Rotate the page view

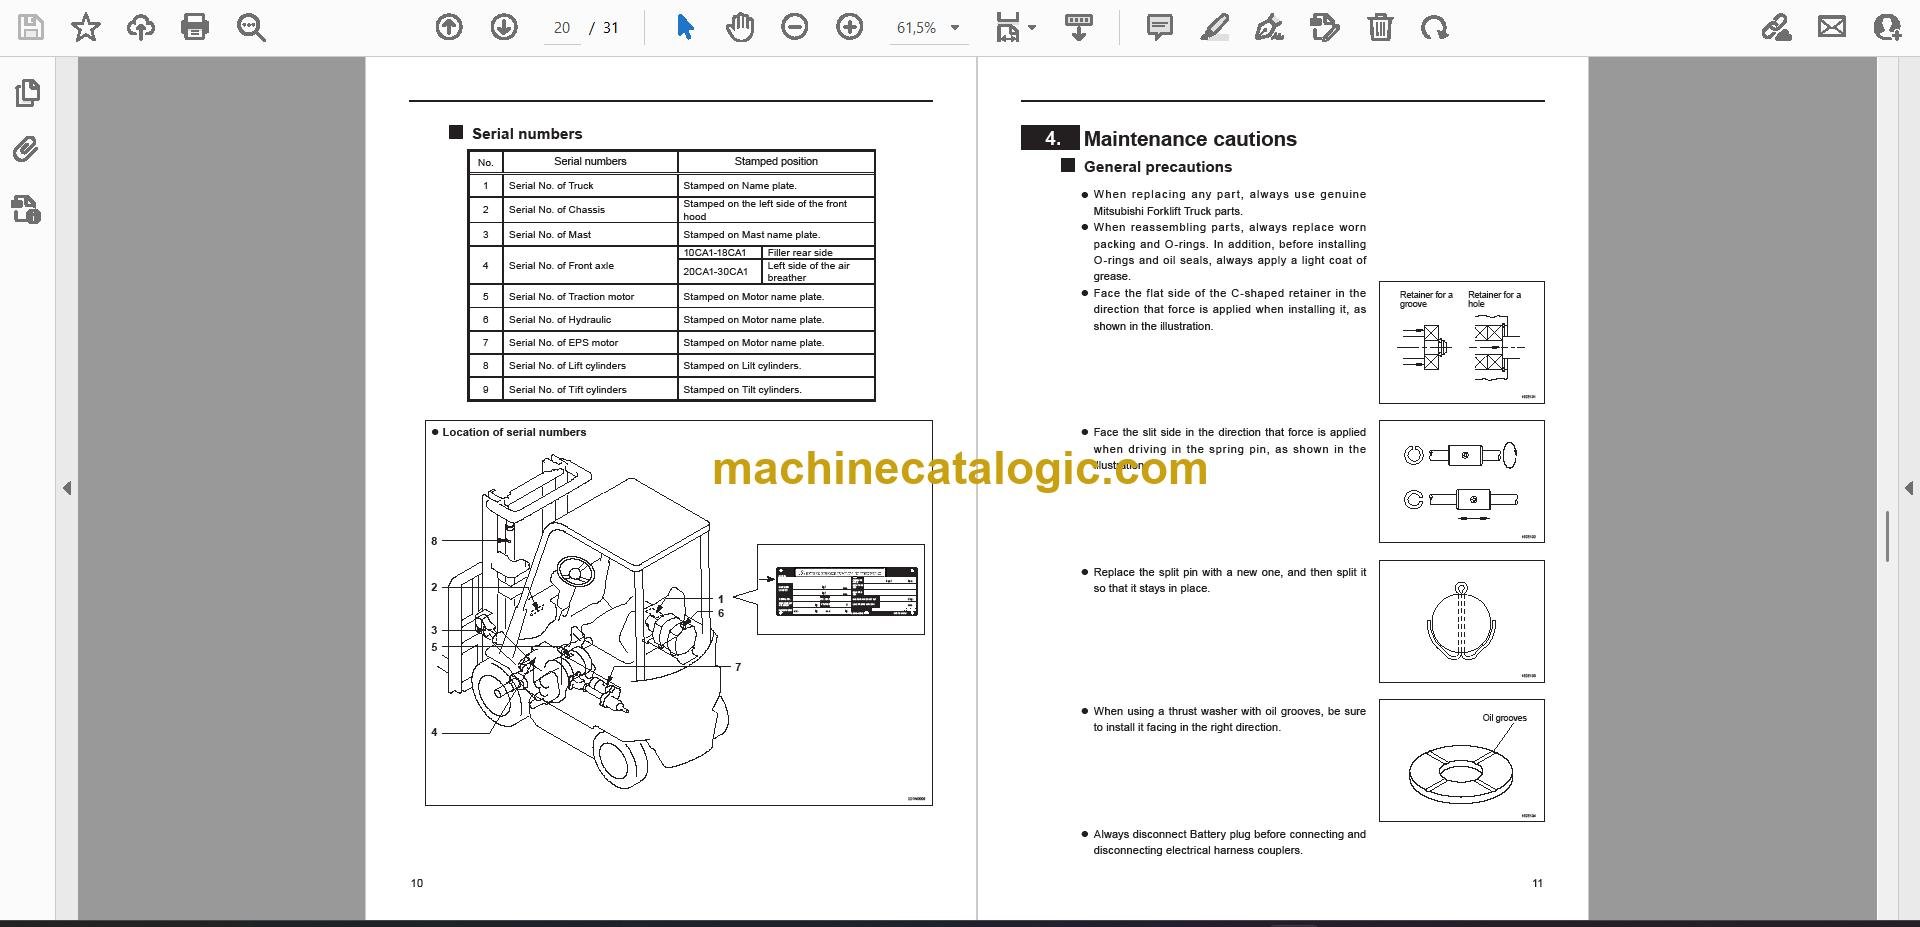coord(1434,27)
